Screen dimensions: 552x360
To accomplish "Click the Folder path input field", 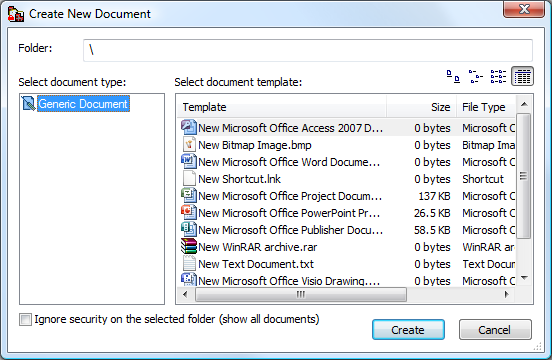I will click(308, 50).
